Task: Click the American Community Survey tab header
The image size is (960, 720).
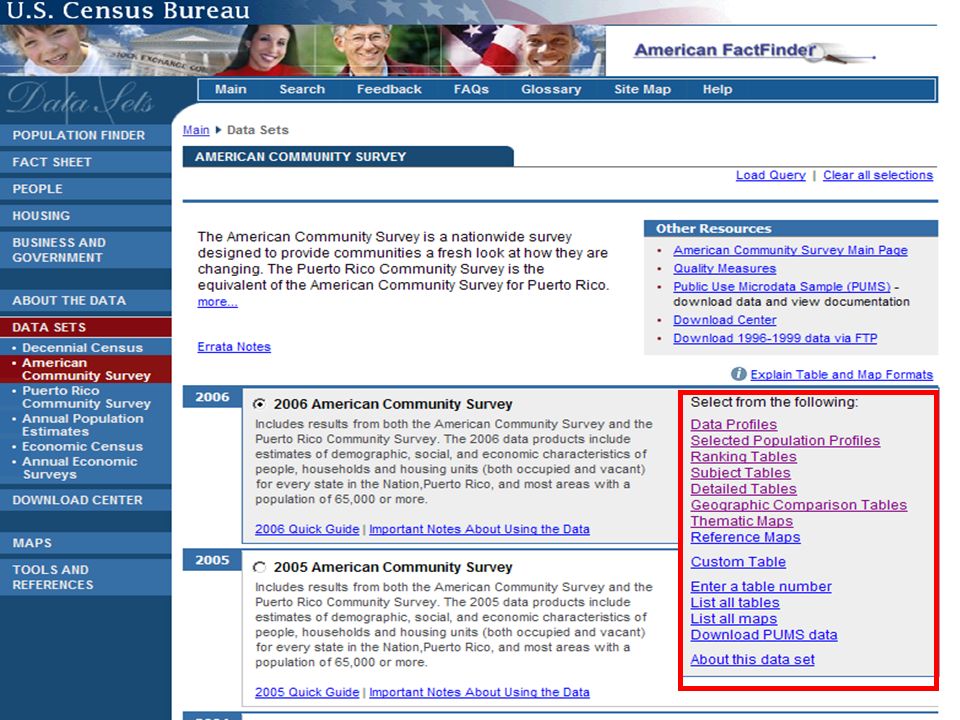Action: pyautogui.click(x=348, y=157)
